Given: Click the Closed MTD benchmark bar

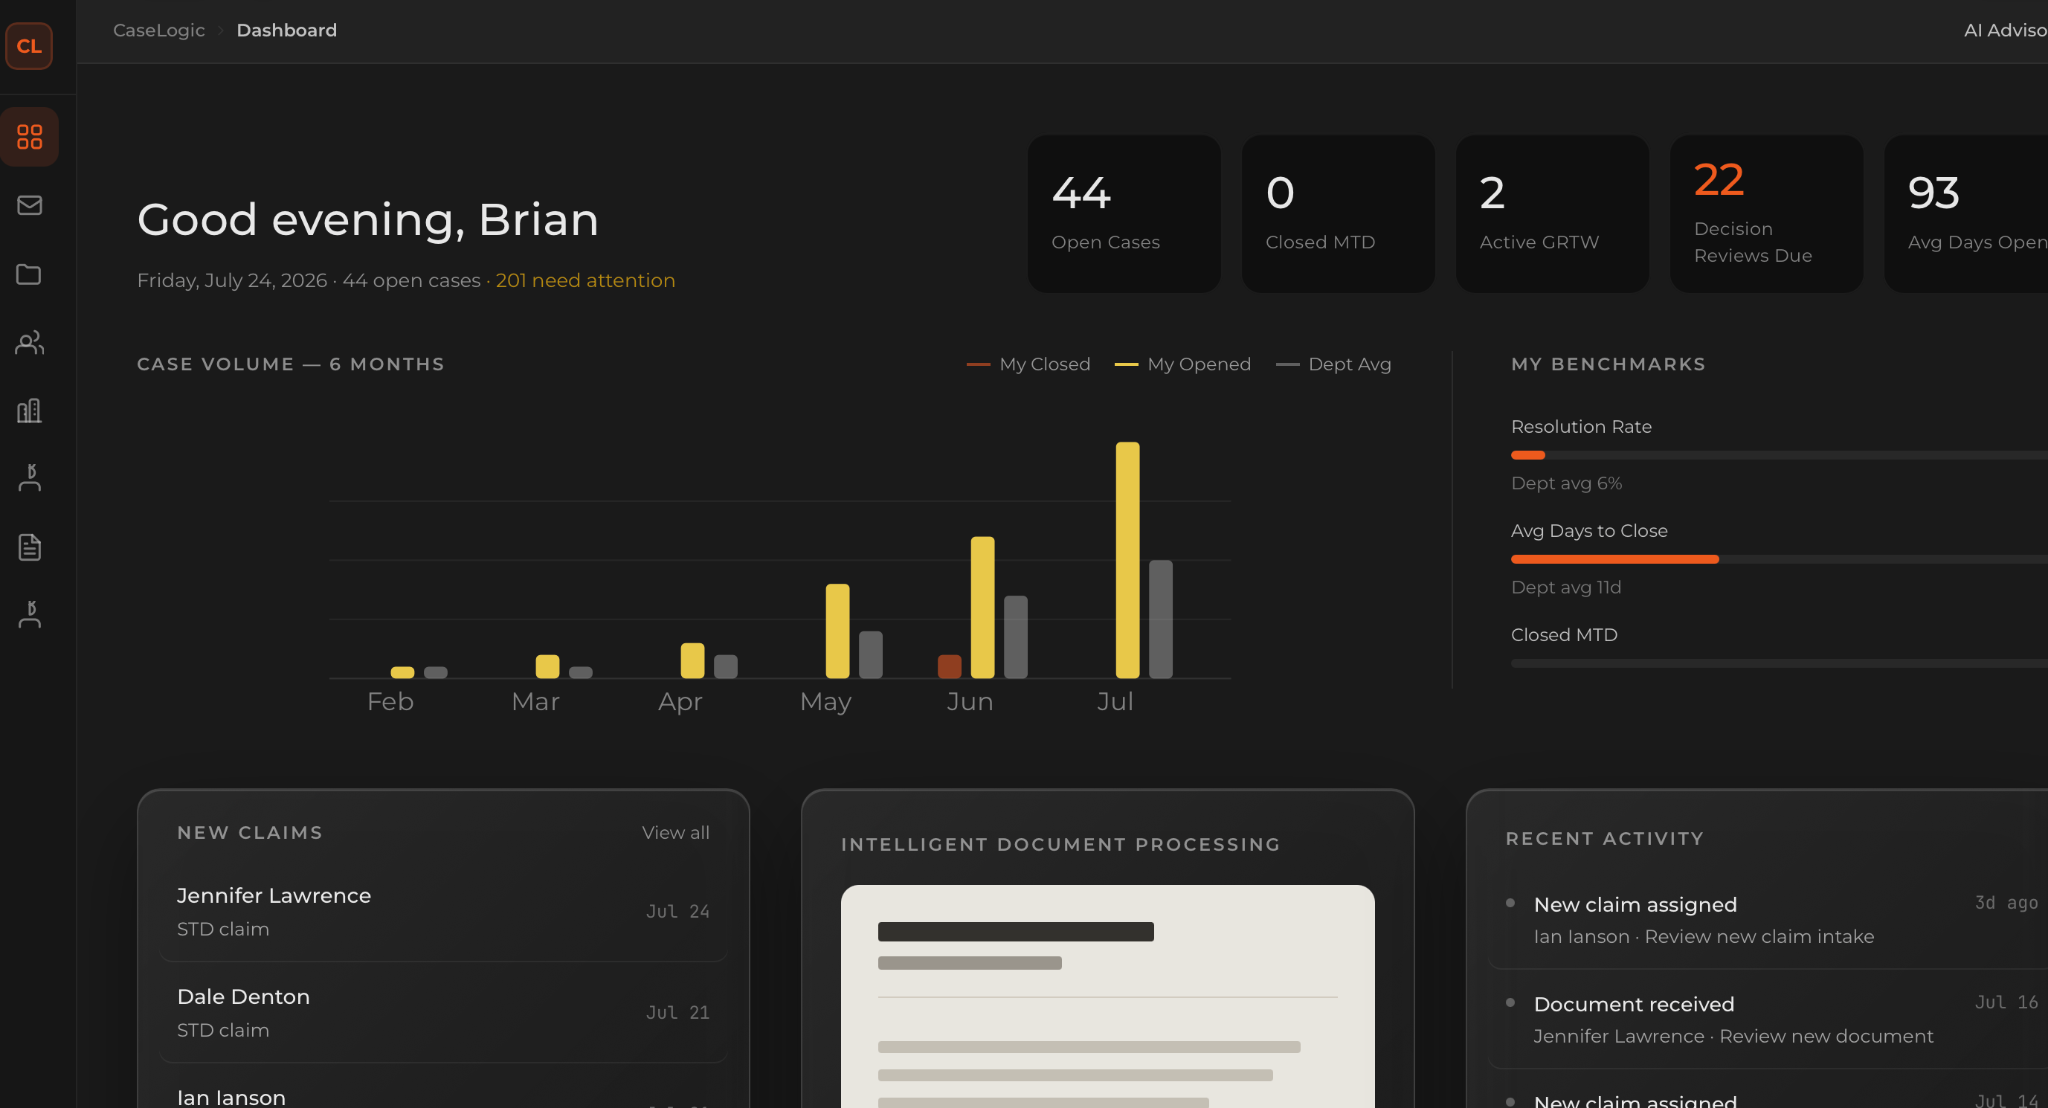Looking at the screenshot, I should pyautogui.click(x=1779, y=663).
